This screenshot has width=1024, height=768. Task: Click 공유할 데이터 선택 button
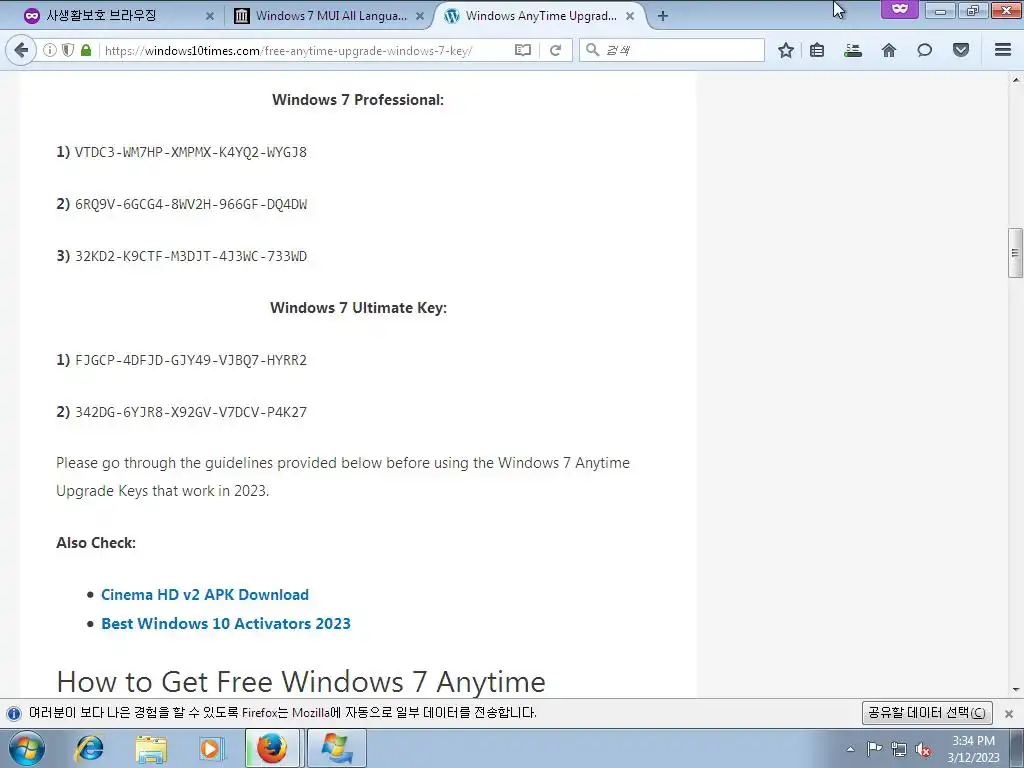(927, 712)
